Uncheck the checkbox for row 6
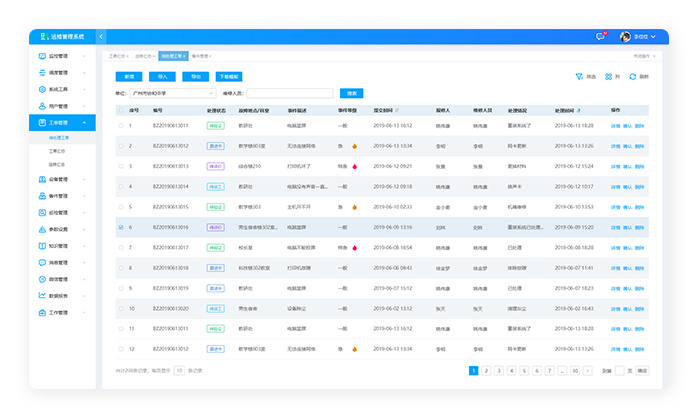Viewport: 700px width, 420px height. pyautogui.click(x=121, y=227)
